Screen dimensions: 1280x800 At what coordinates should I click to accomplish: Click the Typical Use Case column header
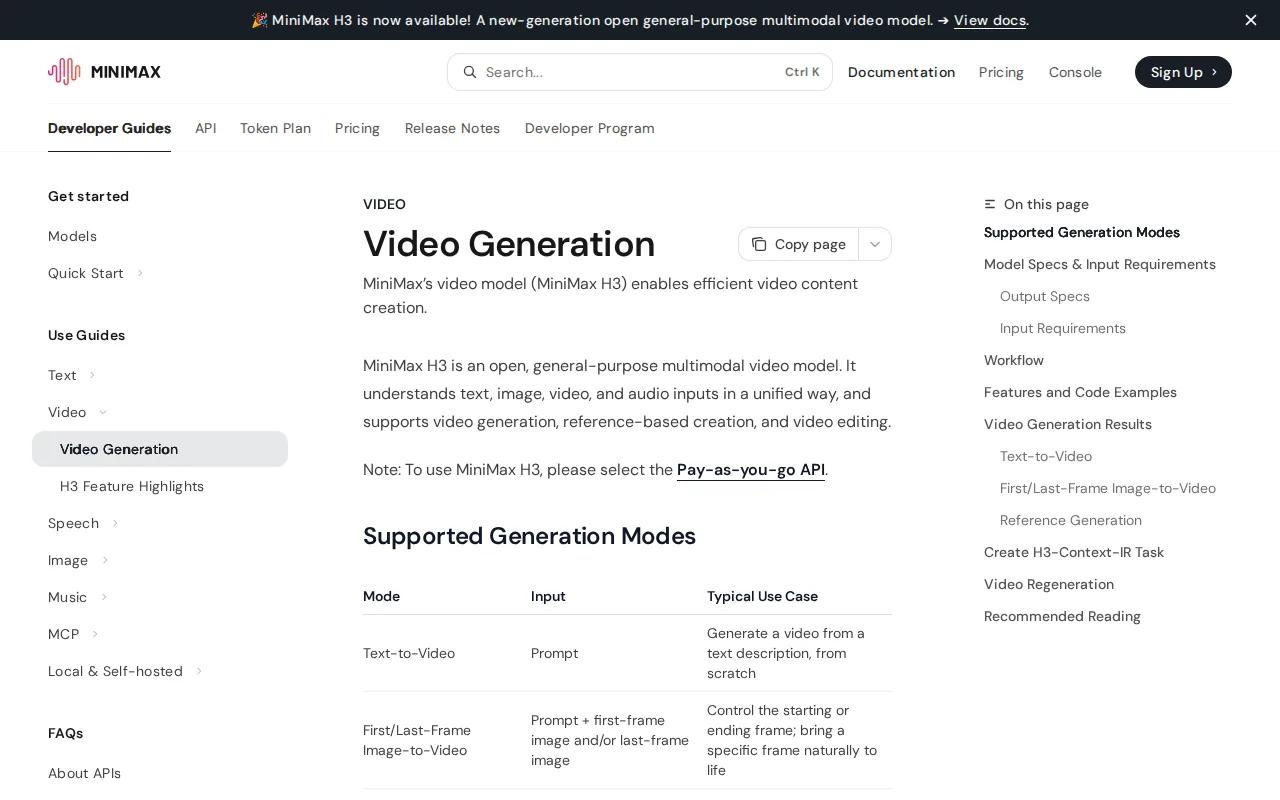[762, 596]
